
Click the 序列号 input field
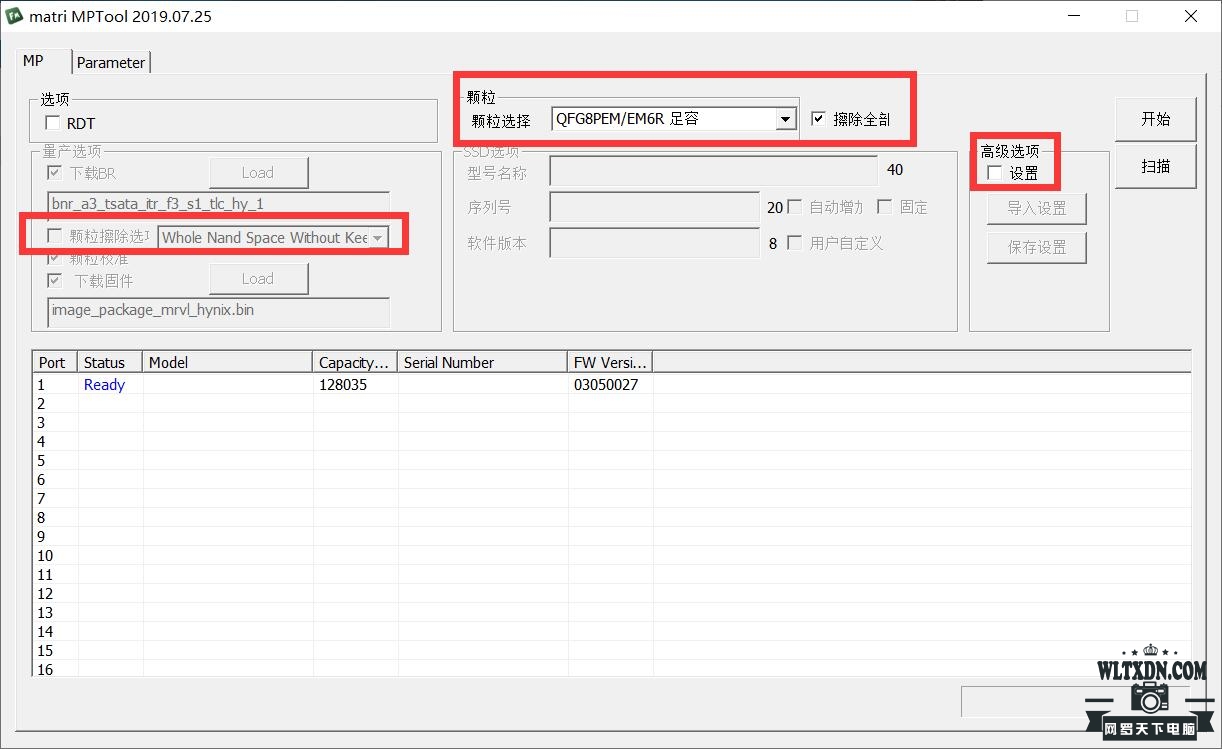point(655,207)
